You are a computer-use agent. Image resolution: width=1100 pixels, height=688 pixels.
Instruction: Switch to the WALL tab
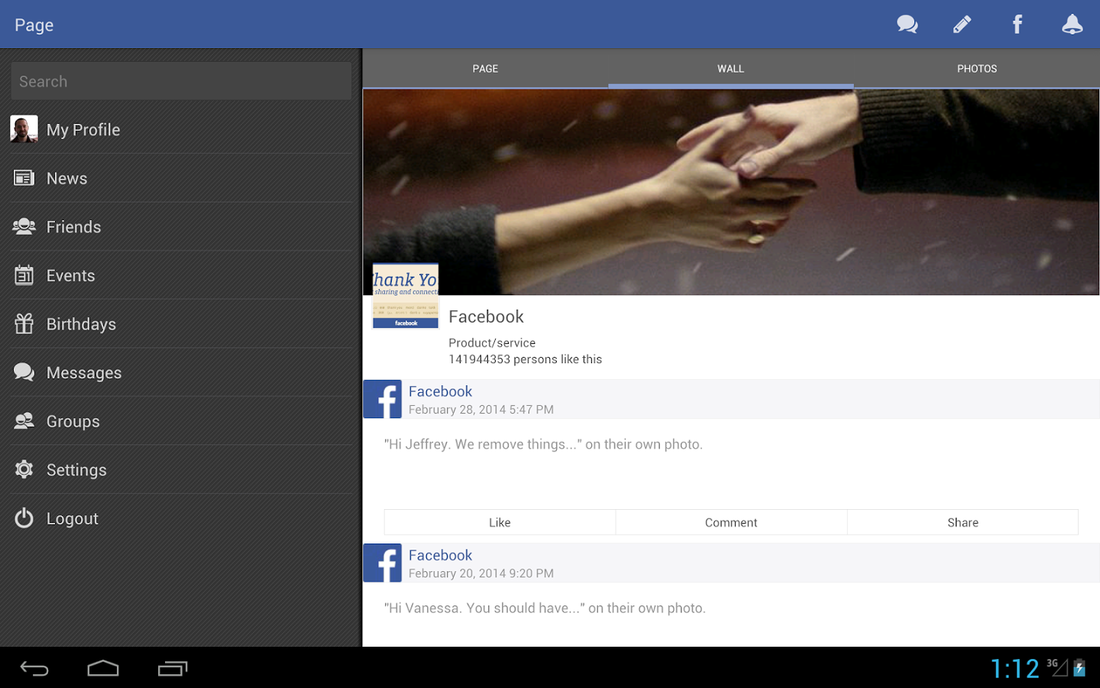(x=730, y=69)
